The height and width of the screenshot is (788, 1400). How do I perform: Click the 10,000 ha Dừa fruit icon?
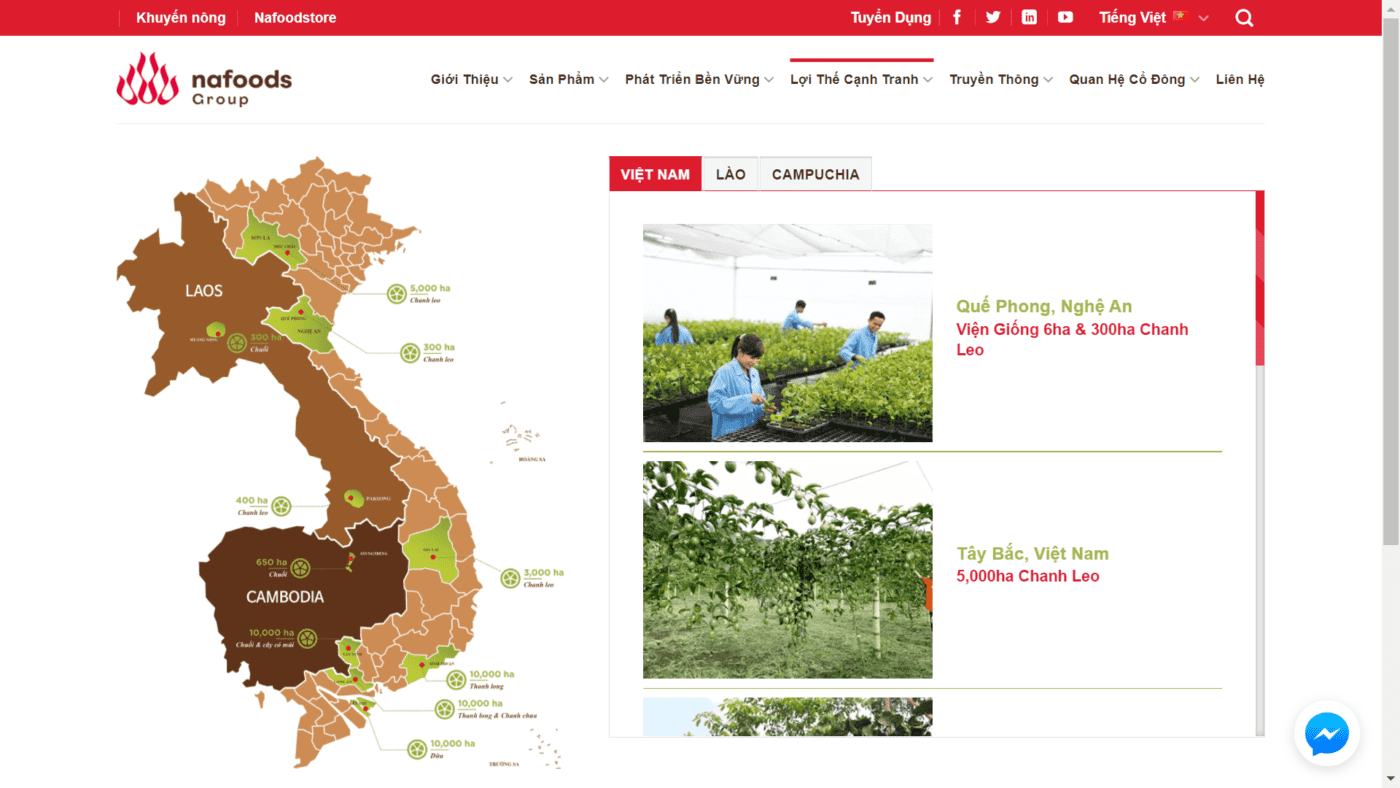(x=417, y=748)
